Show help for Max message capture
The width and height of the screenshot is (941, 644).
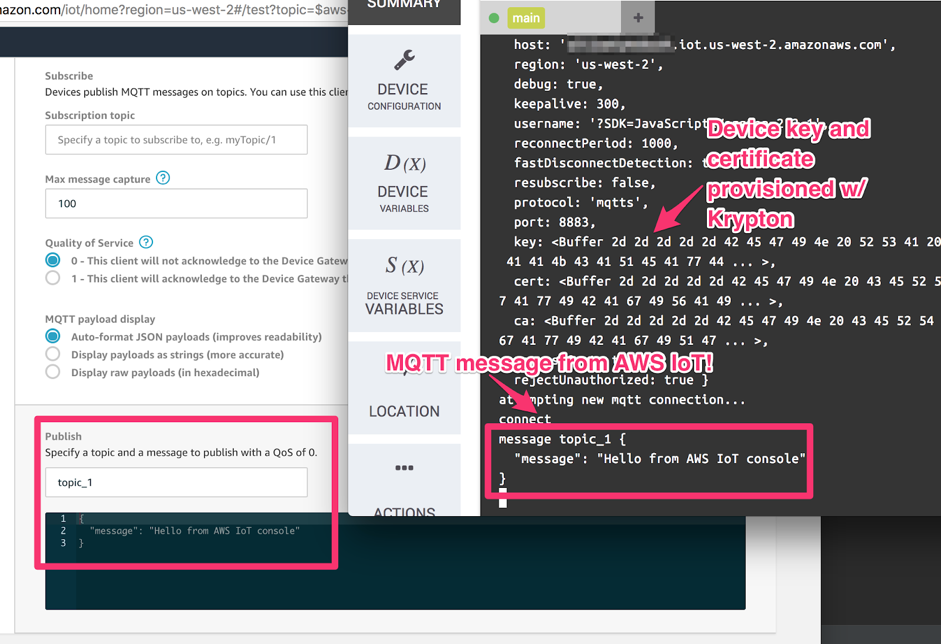[x=163, y=179]
